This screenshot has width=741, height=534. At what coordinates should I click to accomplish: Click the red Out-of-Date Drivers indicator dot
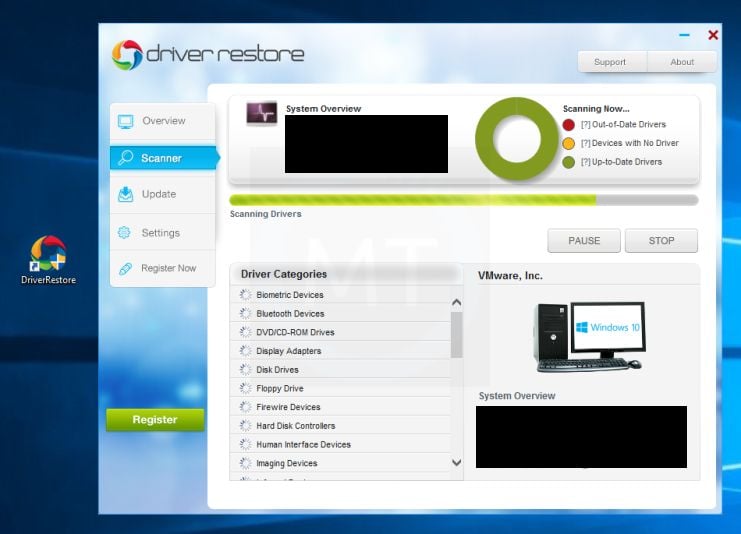point(569,125)
